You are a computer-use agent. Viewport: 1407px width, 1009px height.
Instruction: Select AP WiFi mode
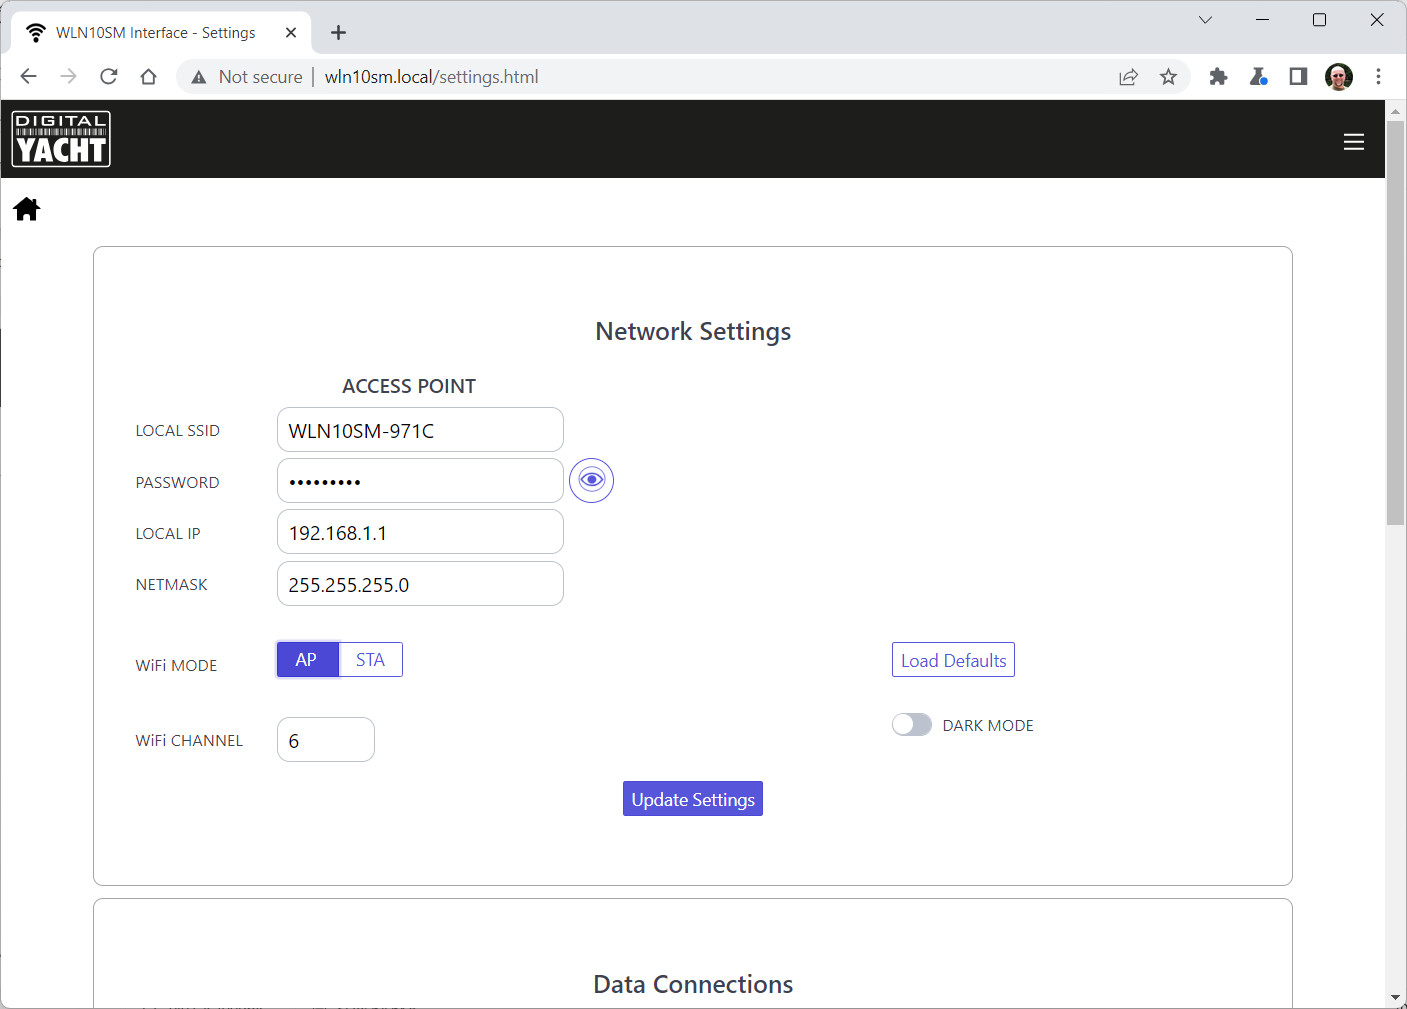[307, 660]
